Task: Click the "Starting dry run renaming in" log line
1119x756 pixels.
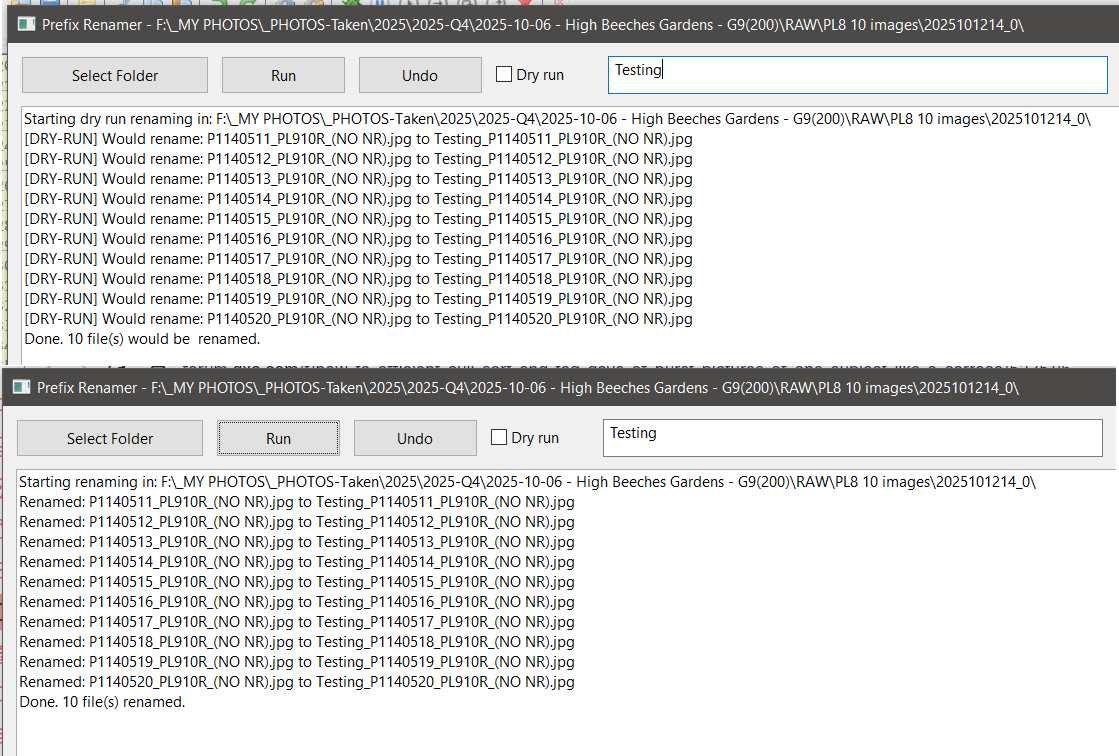Action: [556, 119]
